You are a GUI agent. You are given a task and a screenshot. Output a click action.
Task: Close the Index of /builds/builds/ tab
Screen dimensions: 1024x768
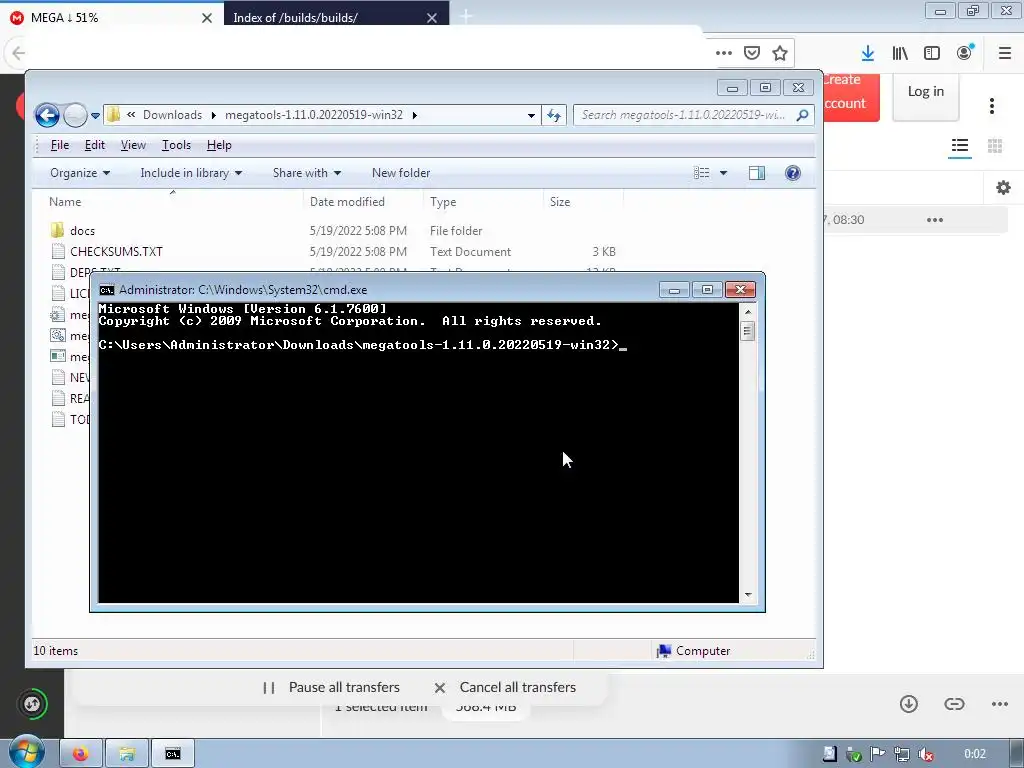[432, 18]
